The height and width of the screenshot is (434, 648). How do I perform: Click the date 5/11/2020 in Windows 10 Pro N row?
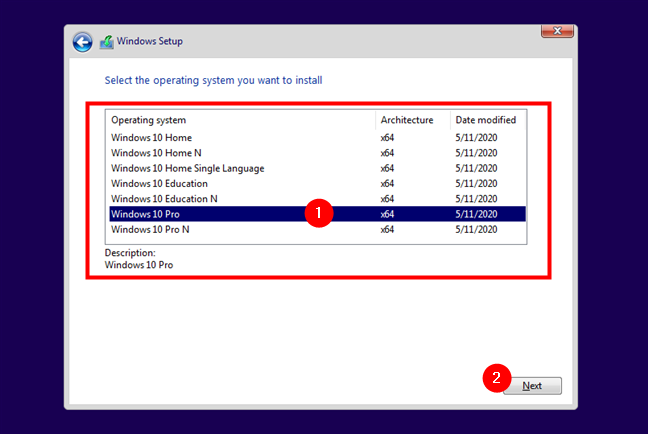coord(476,229)
